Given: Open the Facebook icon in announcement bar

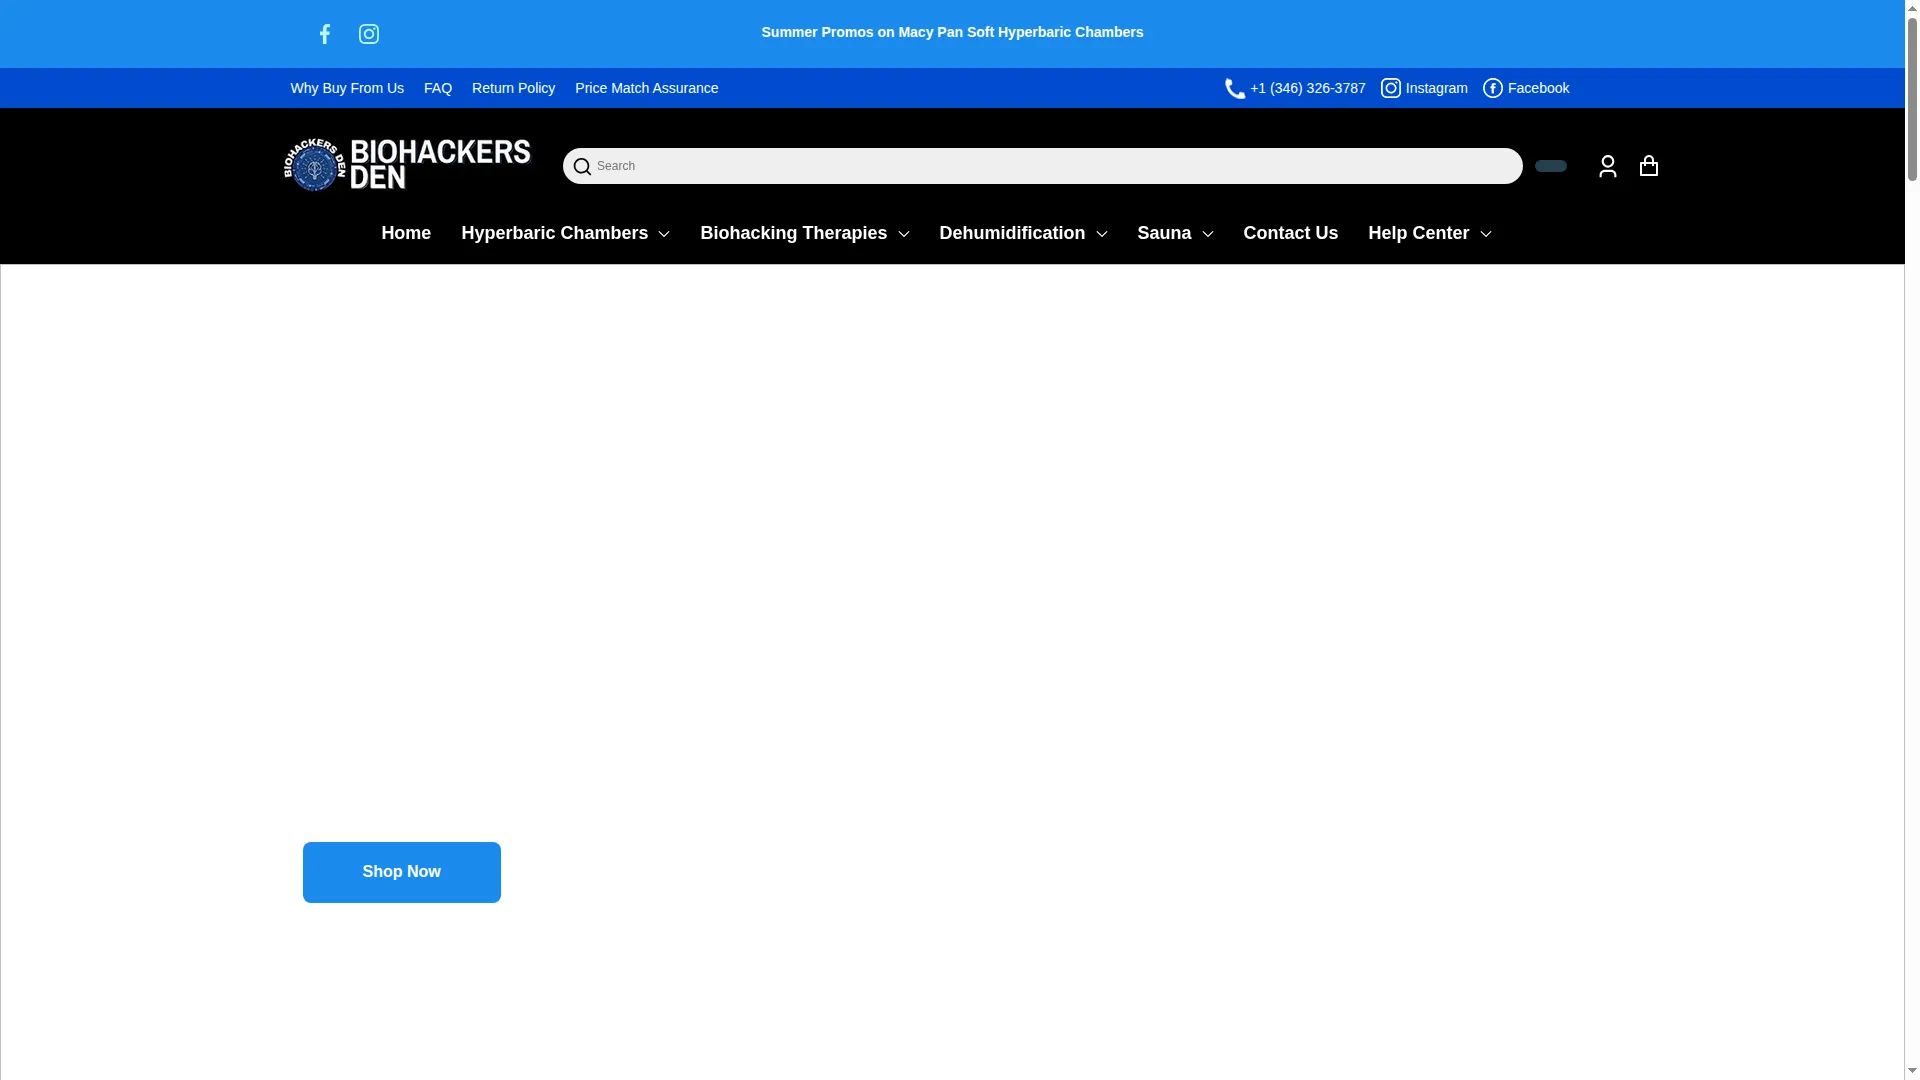Looking at the screenshot, I should pos(325,34).
